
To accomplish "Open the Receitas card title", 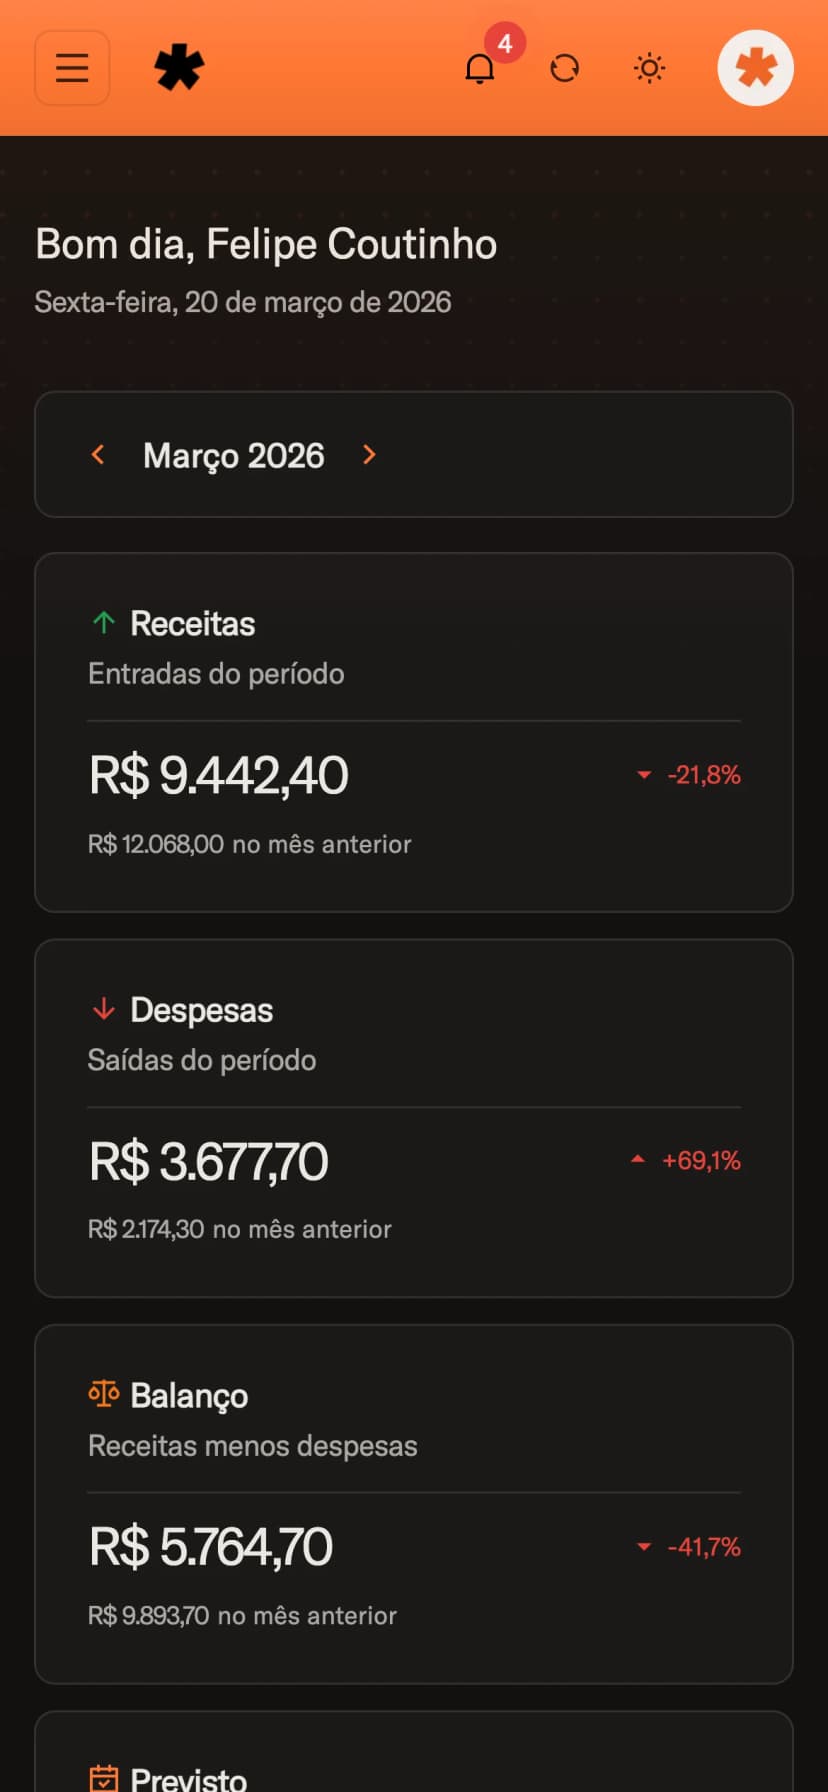I will point(193,624).
